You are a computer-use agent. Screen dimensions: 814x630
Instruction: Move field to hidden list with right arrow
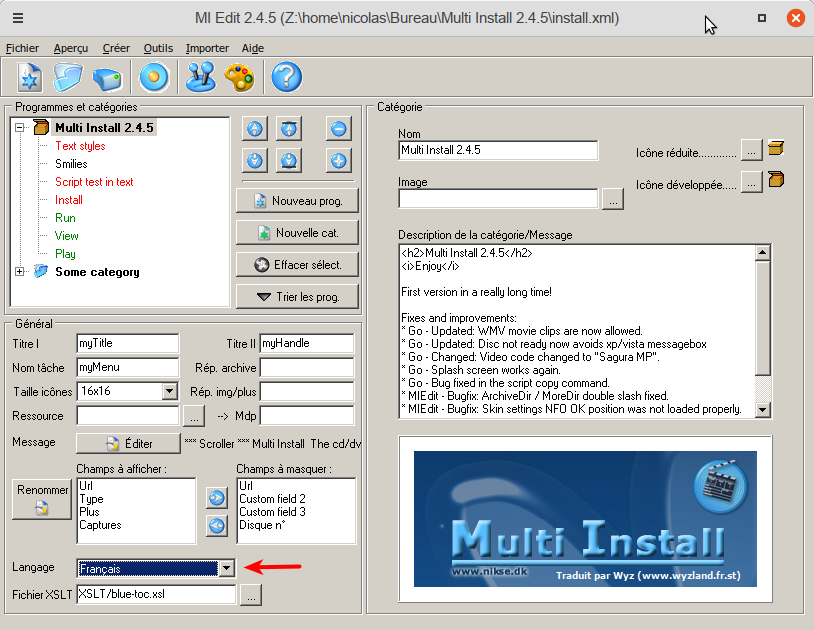pyautogui.click(x=216, y=497)
